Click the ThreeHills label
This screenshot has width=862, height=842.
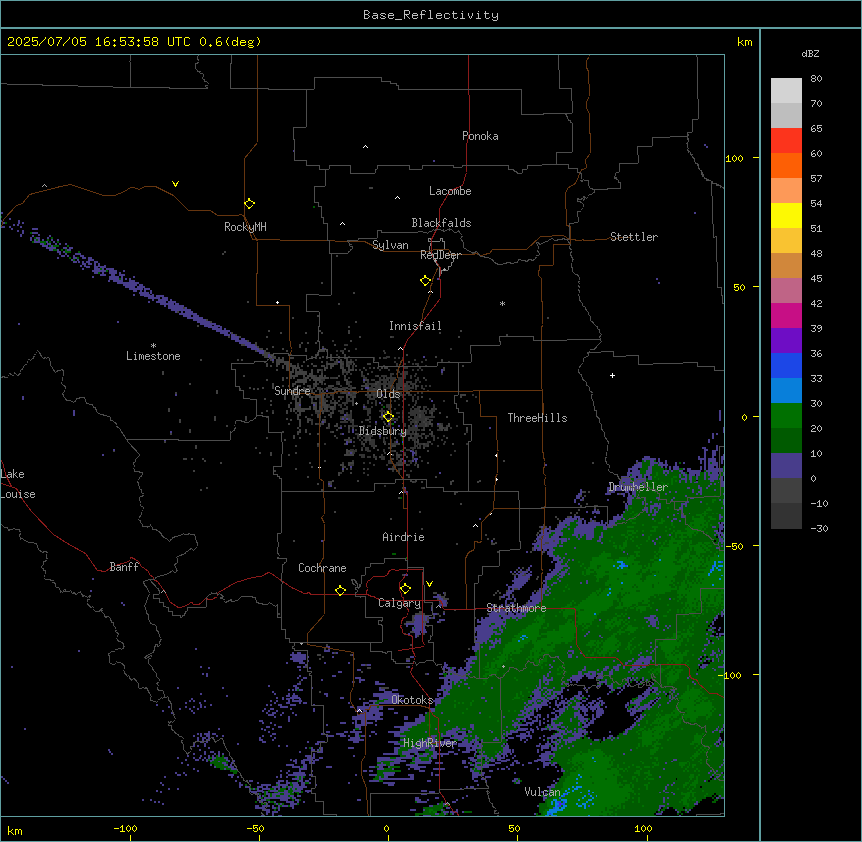coord(537,418)
